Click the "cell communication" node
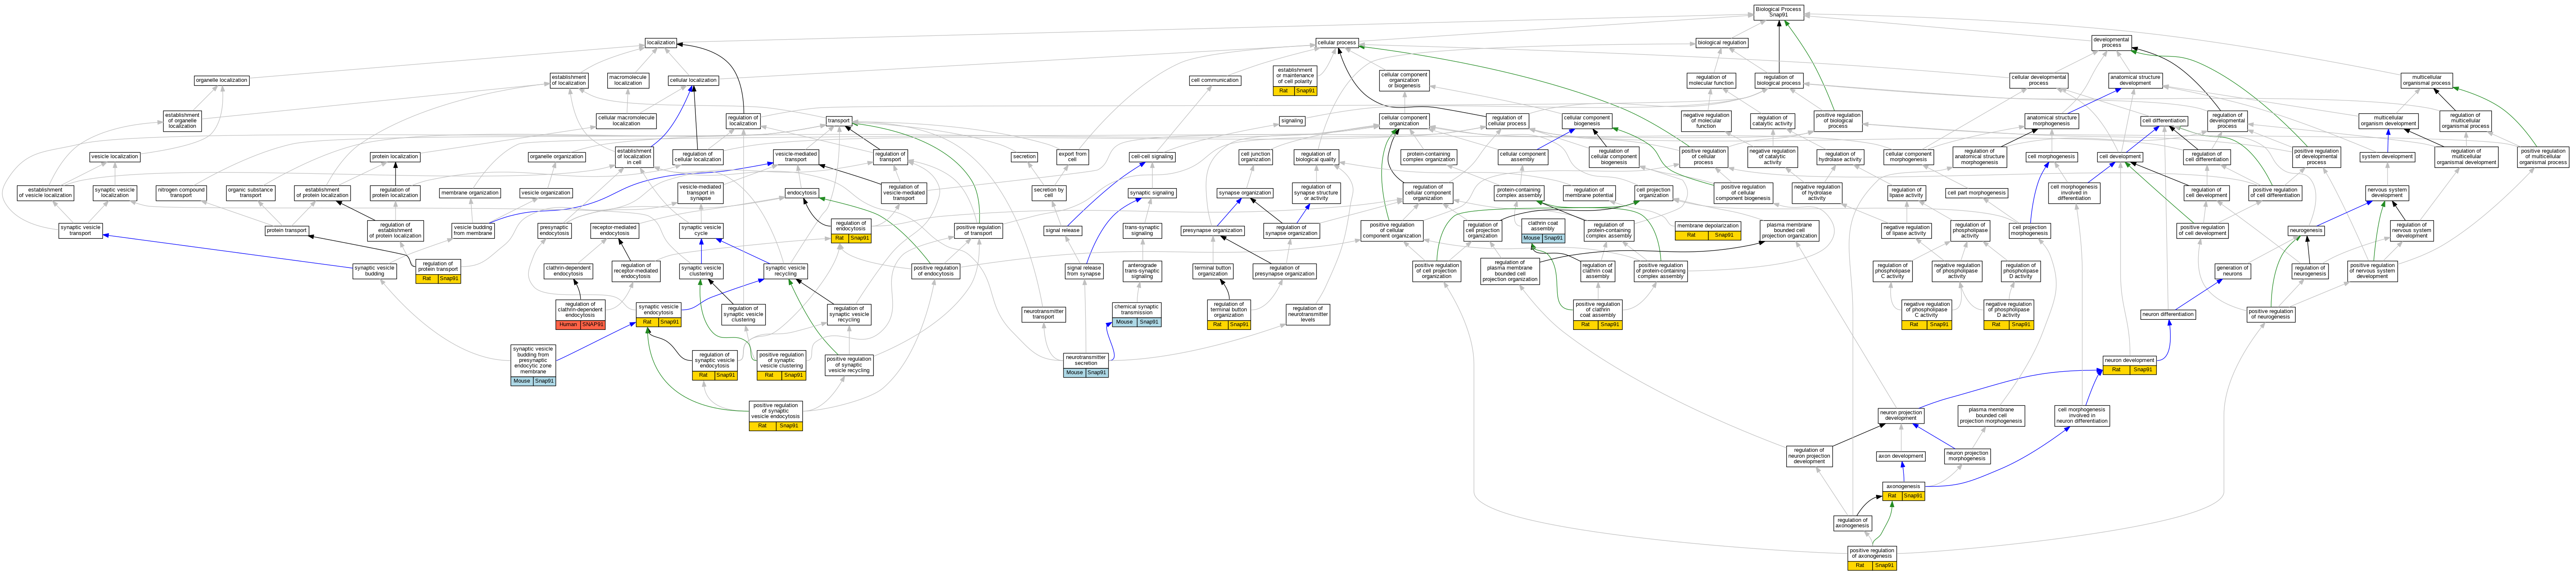Image resolution: width=2576 pixels, height=575 pixels. pyautogui.click(x=1215, y=80)
